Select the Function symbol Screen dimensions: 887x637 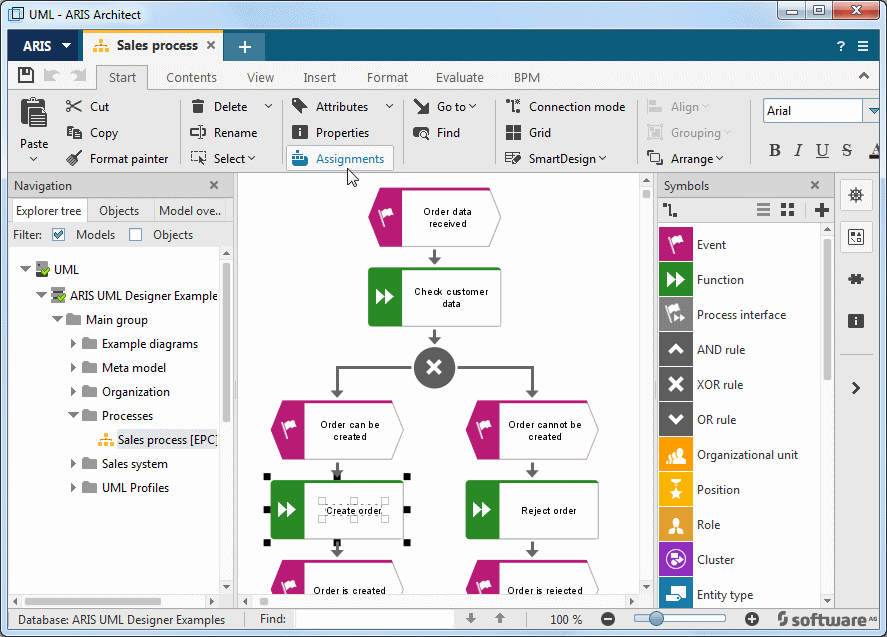tap(675, 279)
